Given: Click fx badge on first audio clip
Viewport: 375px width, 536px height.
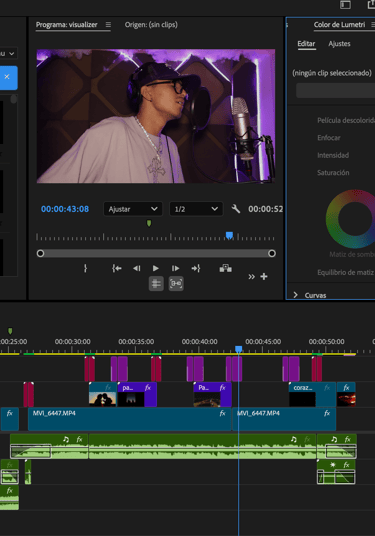Looking at the screenshot, I should (x=80, y=439).
